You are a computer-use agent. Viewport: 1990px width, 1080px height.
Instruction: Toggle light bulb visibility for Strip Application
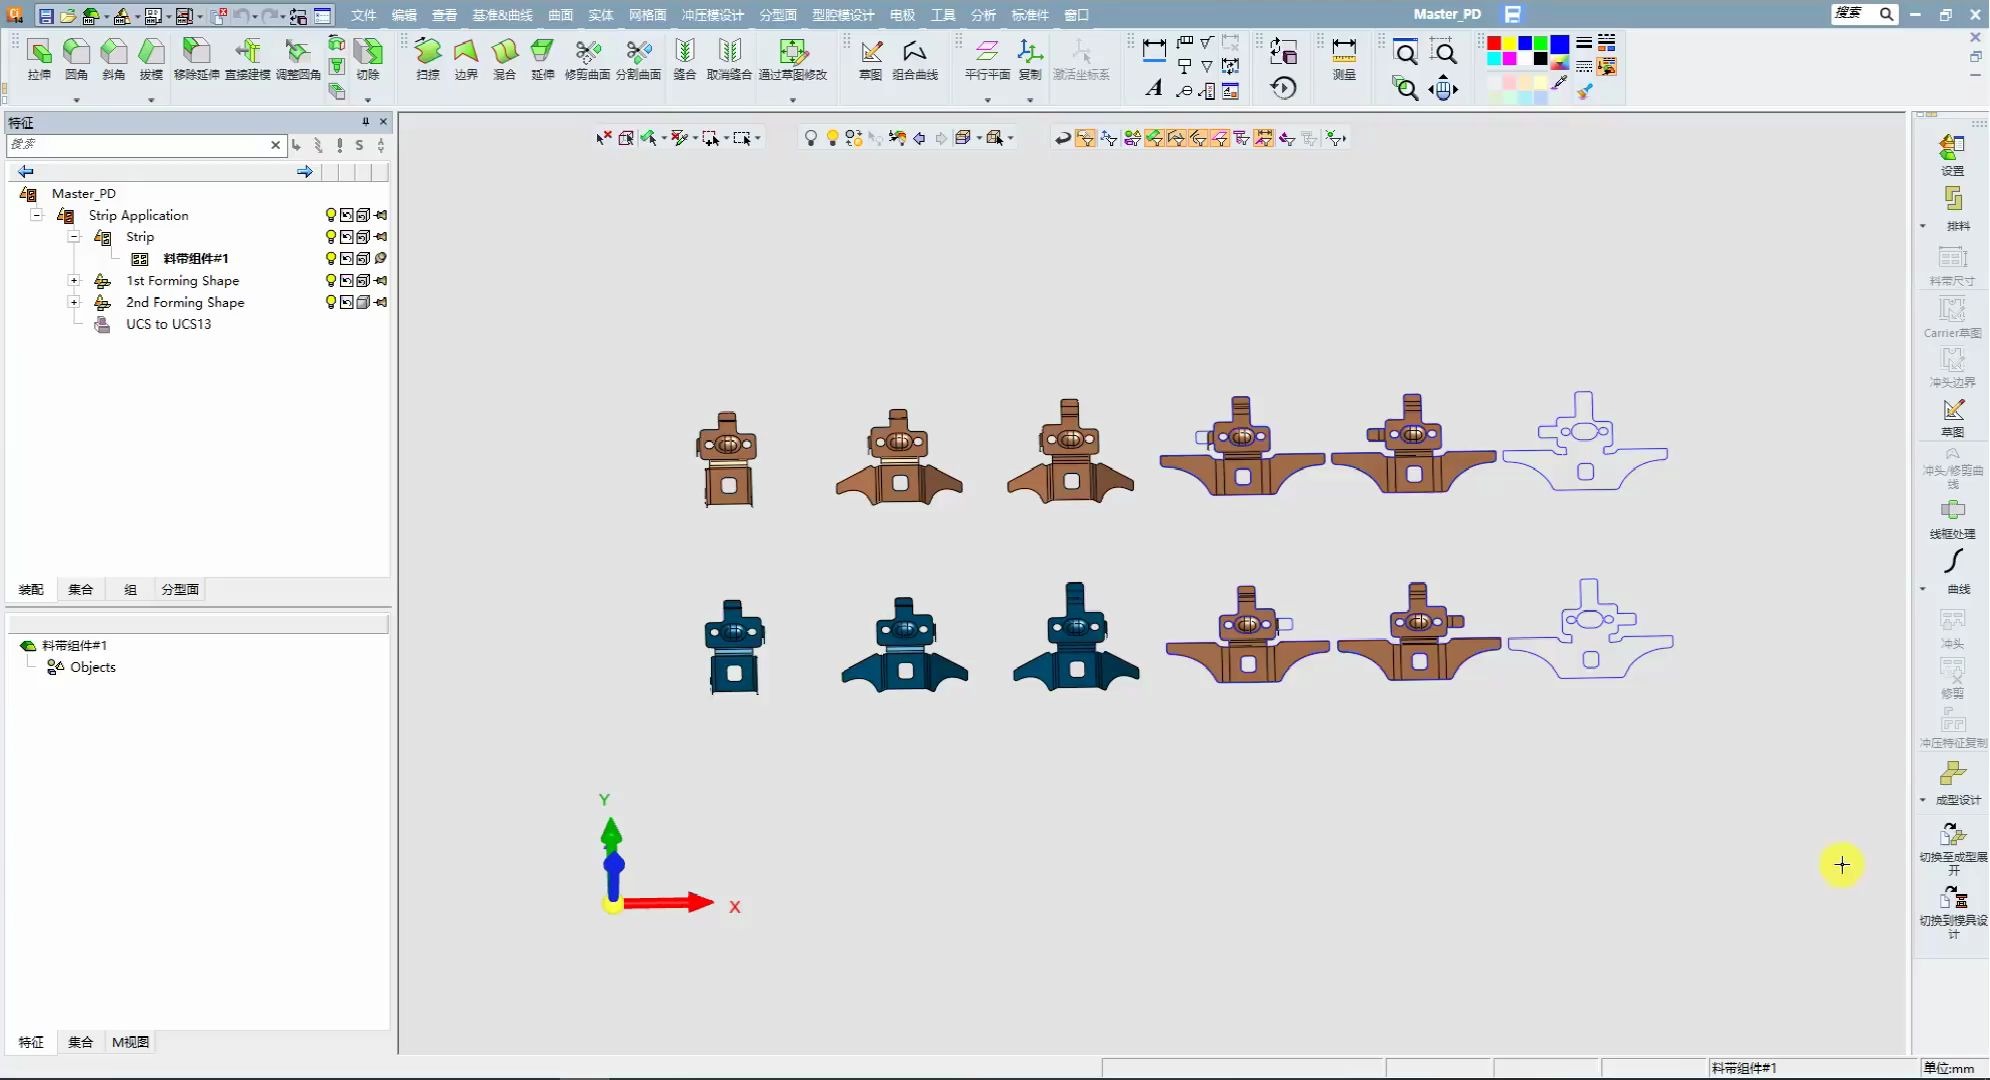(331, 215)
